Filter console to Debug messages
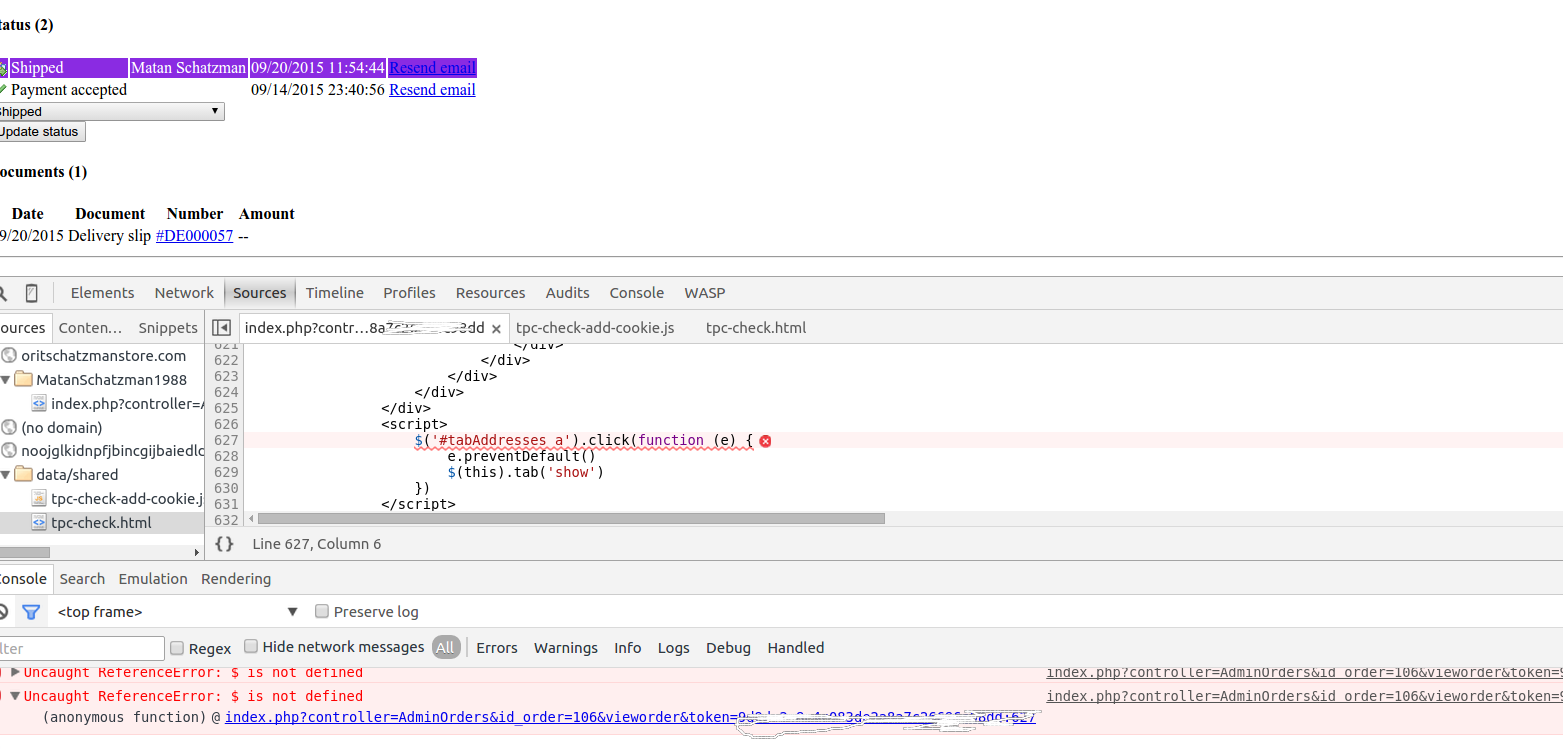Viewport: 1563px width, 749px height. pyautogui.click(x=728, y=648)
